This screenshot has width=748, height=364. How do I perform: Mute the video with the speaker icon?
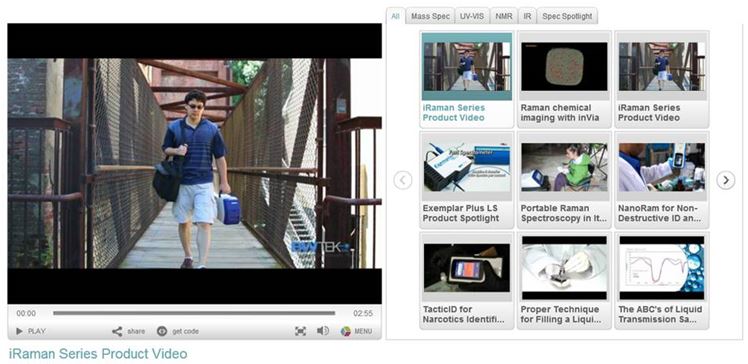(x=323, y=331)
